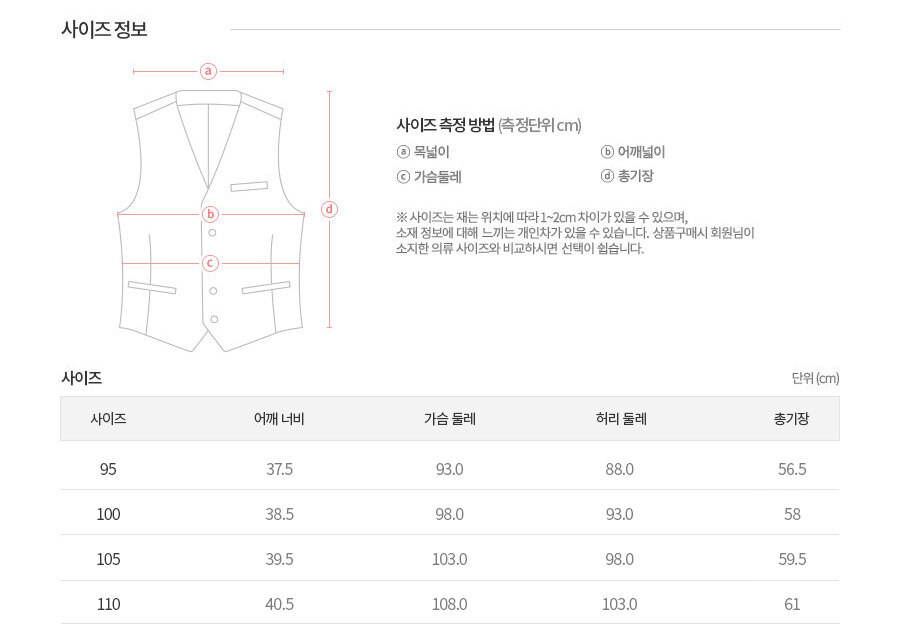
Task: Choose the size 110 row label
Action: [108, 604]
